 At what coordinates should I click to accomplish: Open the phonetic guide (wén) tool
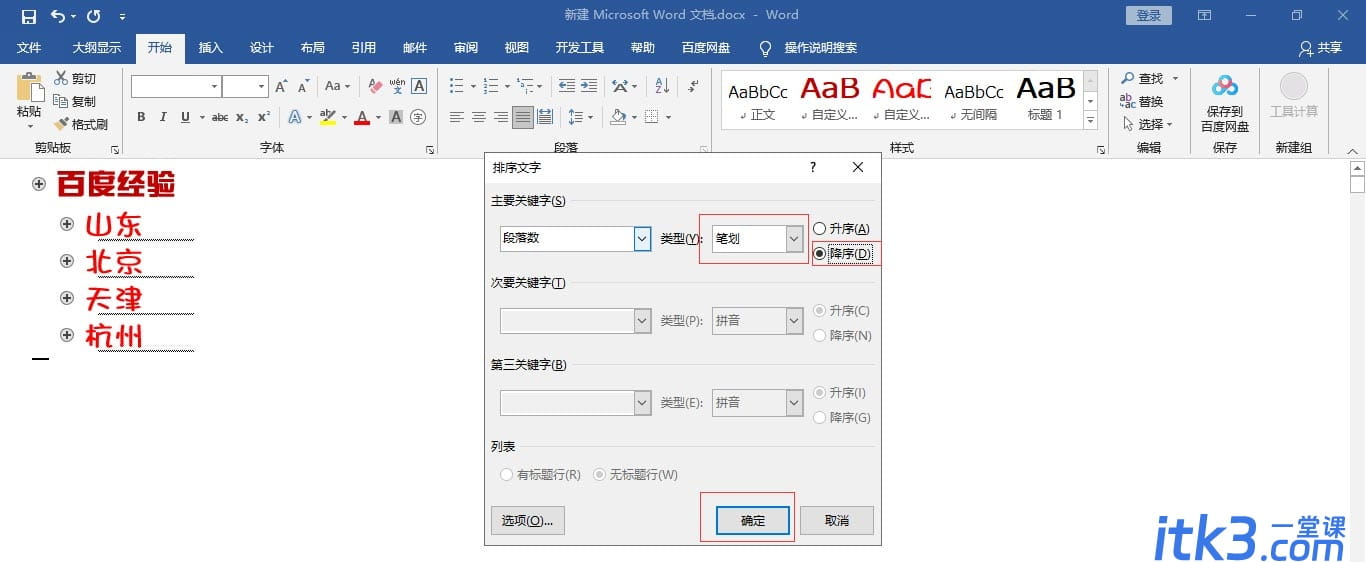(x=397, y=87)
